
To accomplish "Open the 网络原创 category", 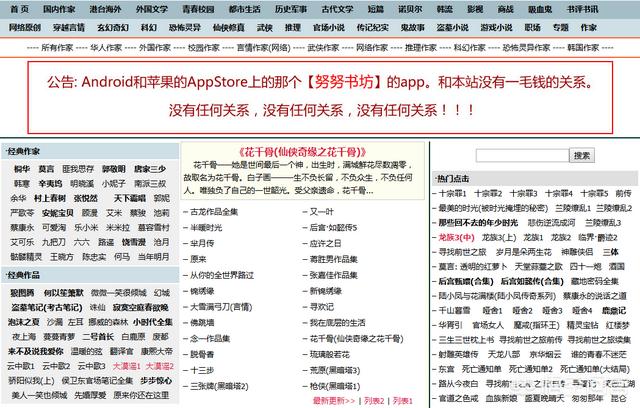I will coord(24,27).
